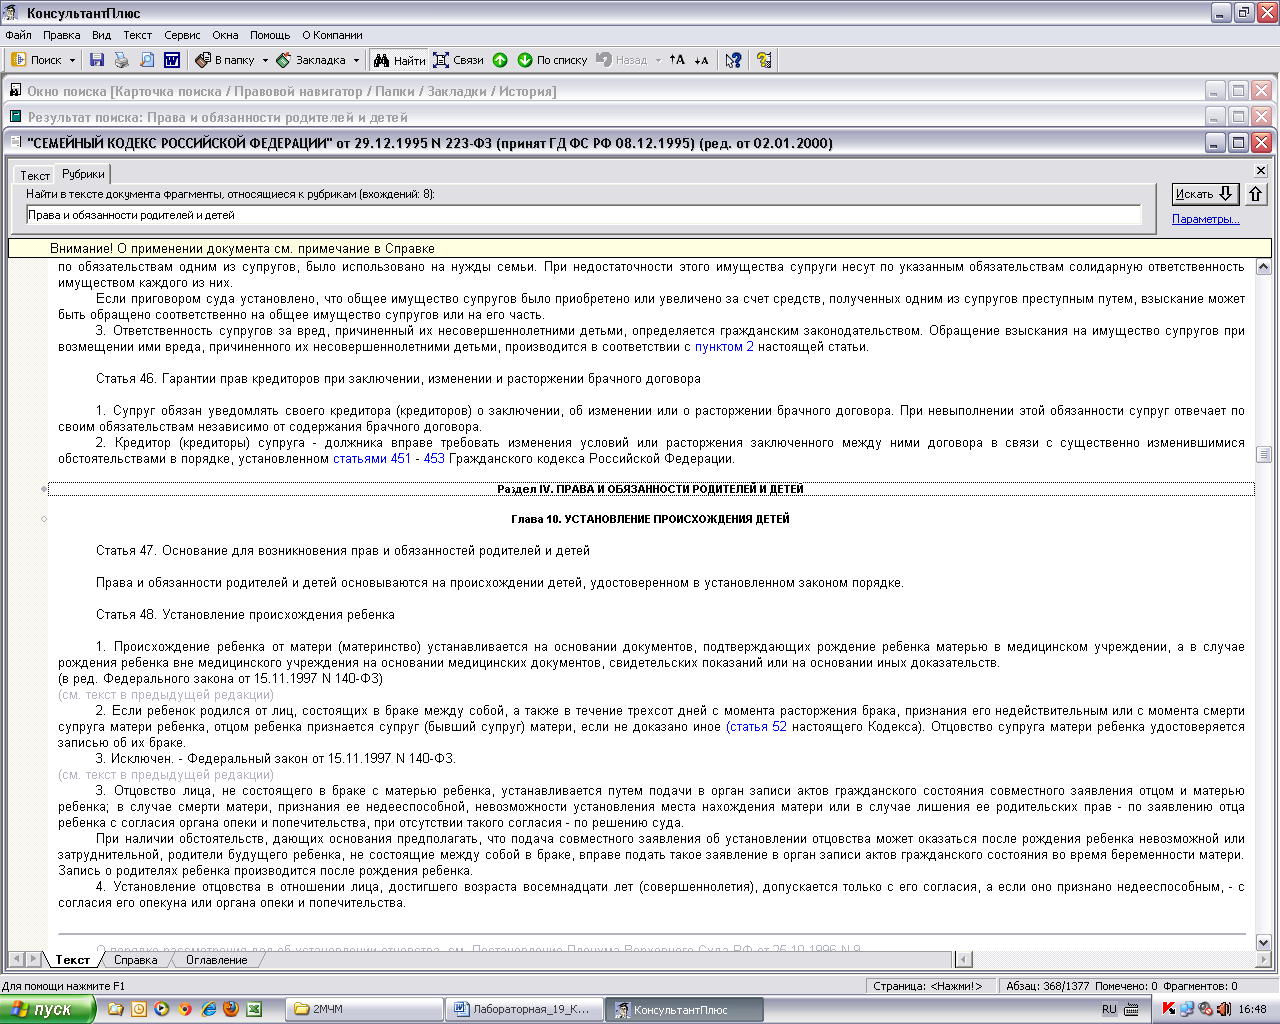The image size is (1280, 1024).
Task: Open previous edition link after Исключен paragraph
Action: pos(166,775)
